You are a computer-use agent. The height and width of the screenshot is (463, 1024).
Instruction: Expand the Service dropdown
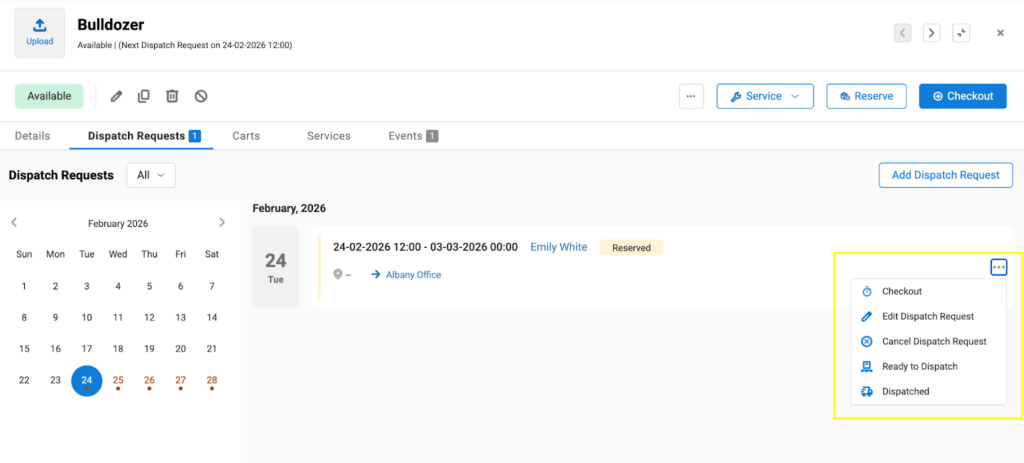[765, 96]
